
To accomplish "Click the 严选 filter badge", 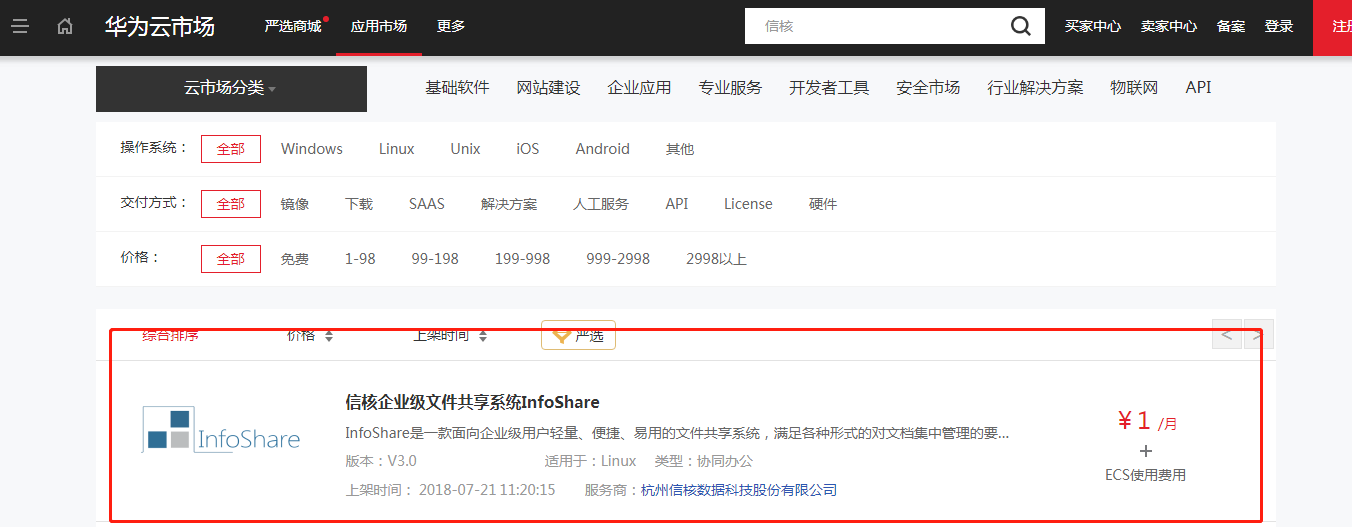I will coord(578,336).
